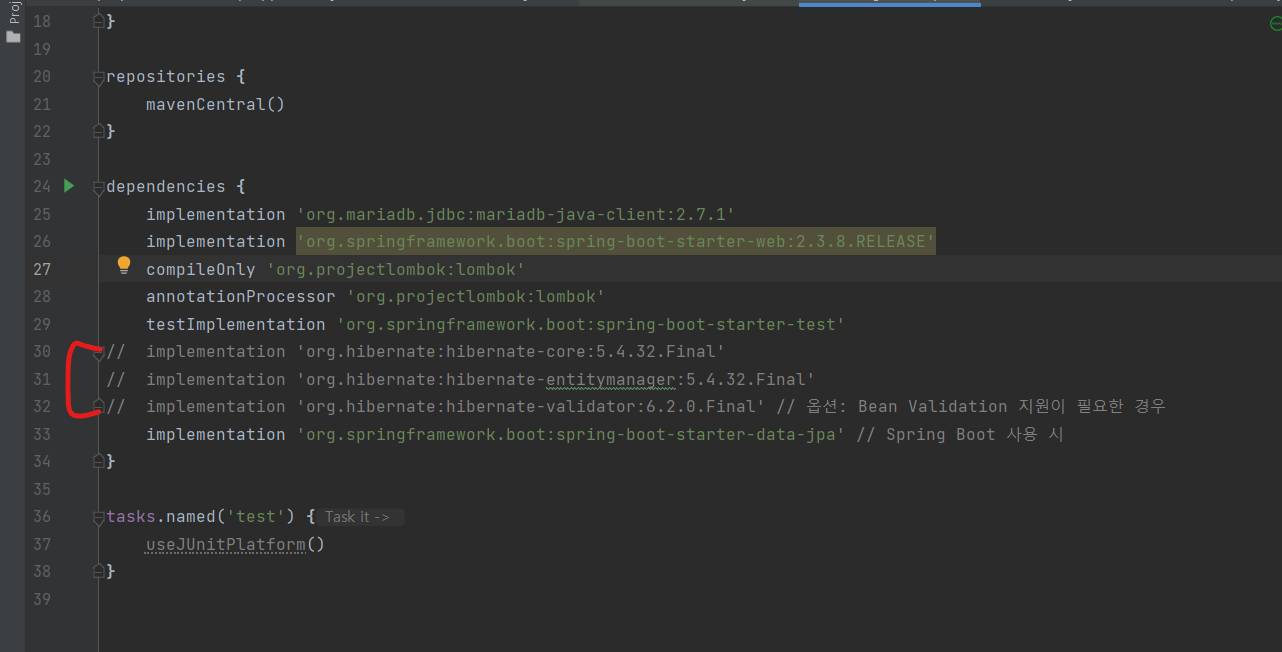
Task: Click the compileOnly lombok string
Action: [396, 269]
